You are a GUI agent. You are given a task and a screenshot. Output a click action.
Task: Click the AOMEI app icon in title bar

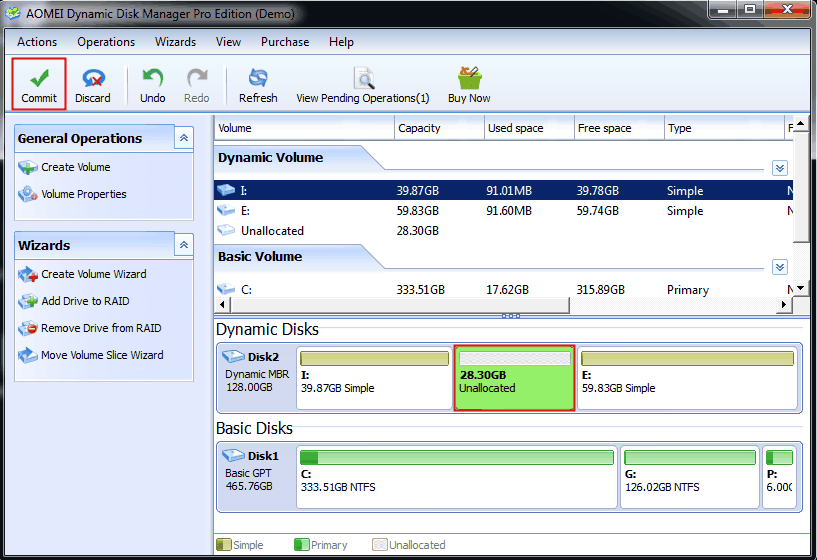pos(13,13)
